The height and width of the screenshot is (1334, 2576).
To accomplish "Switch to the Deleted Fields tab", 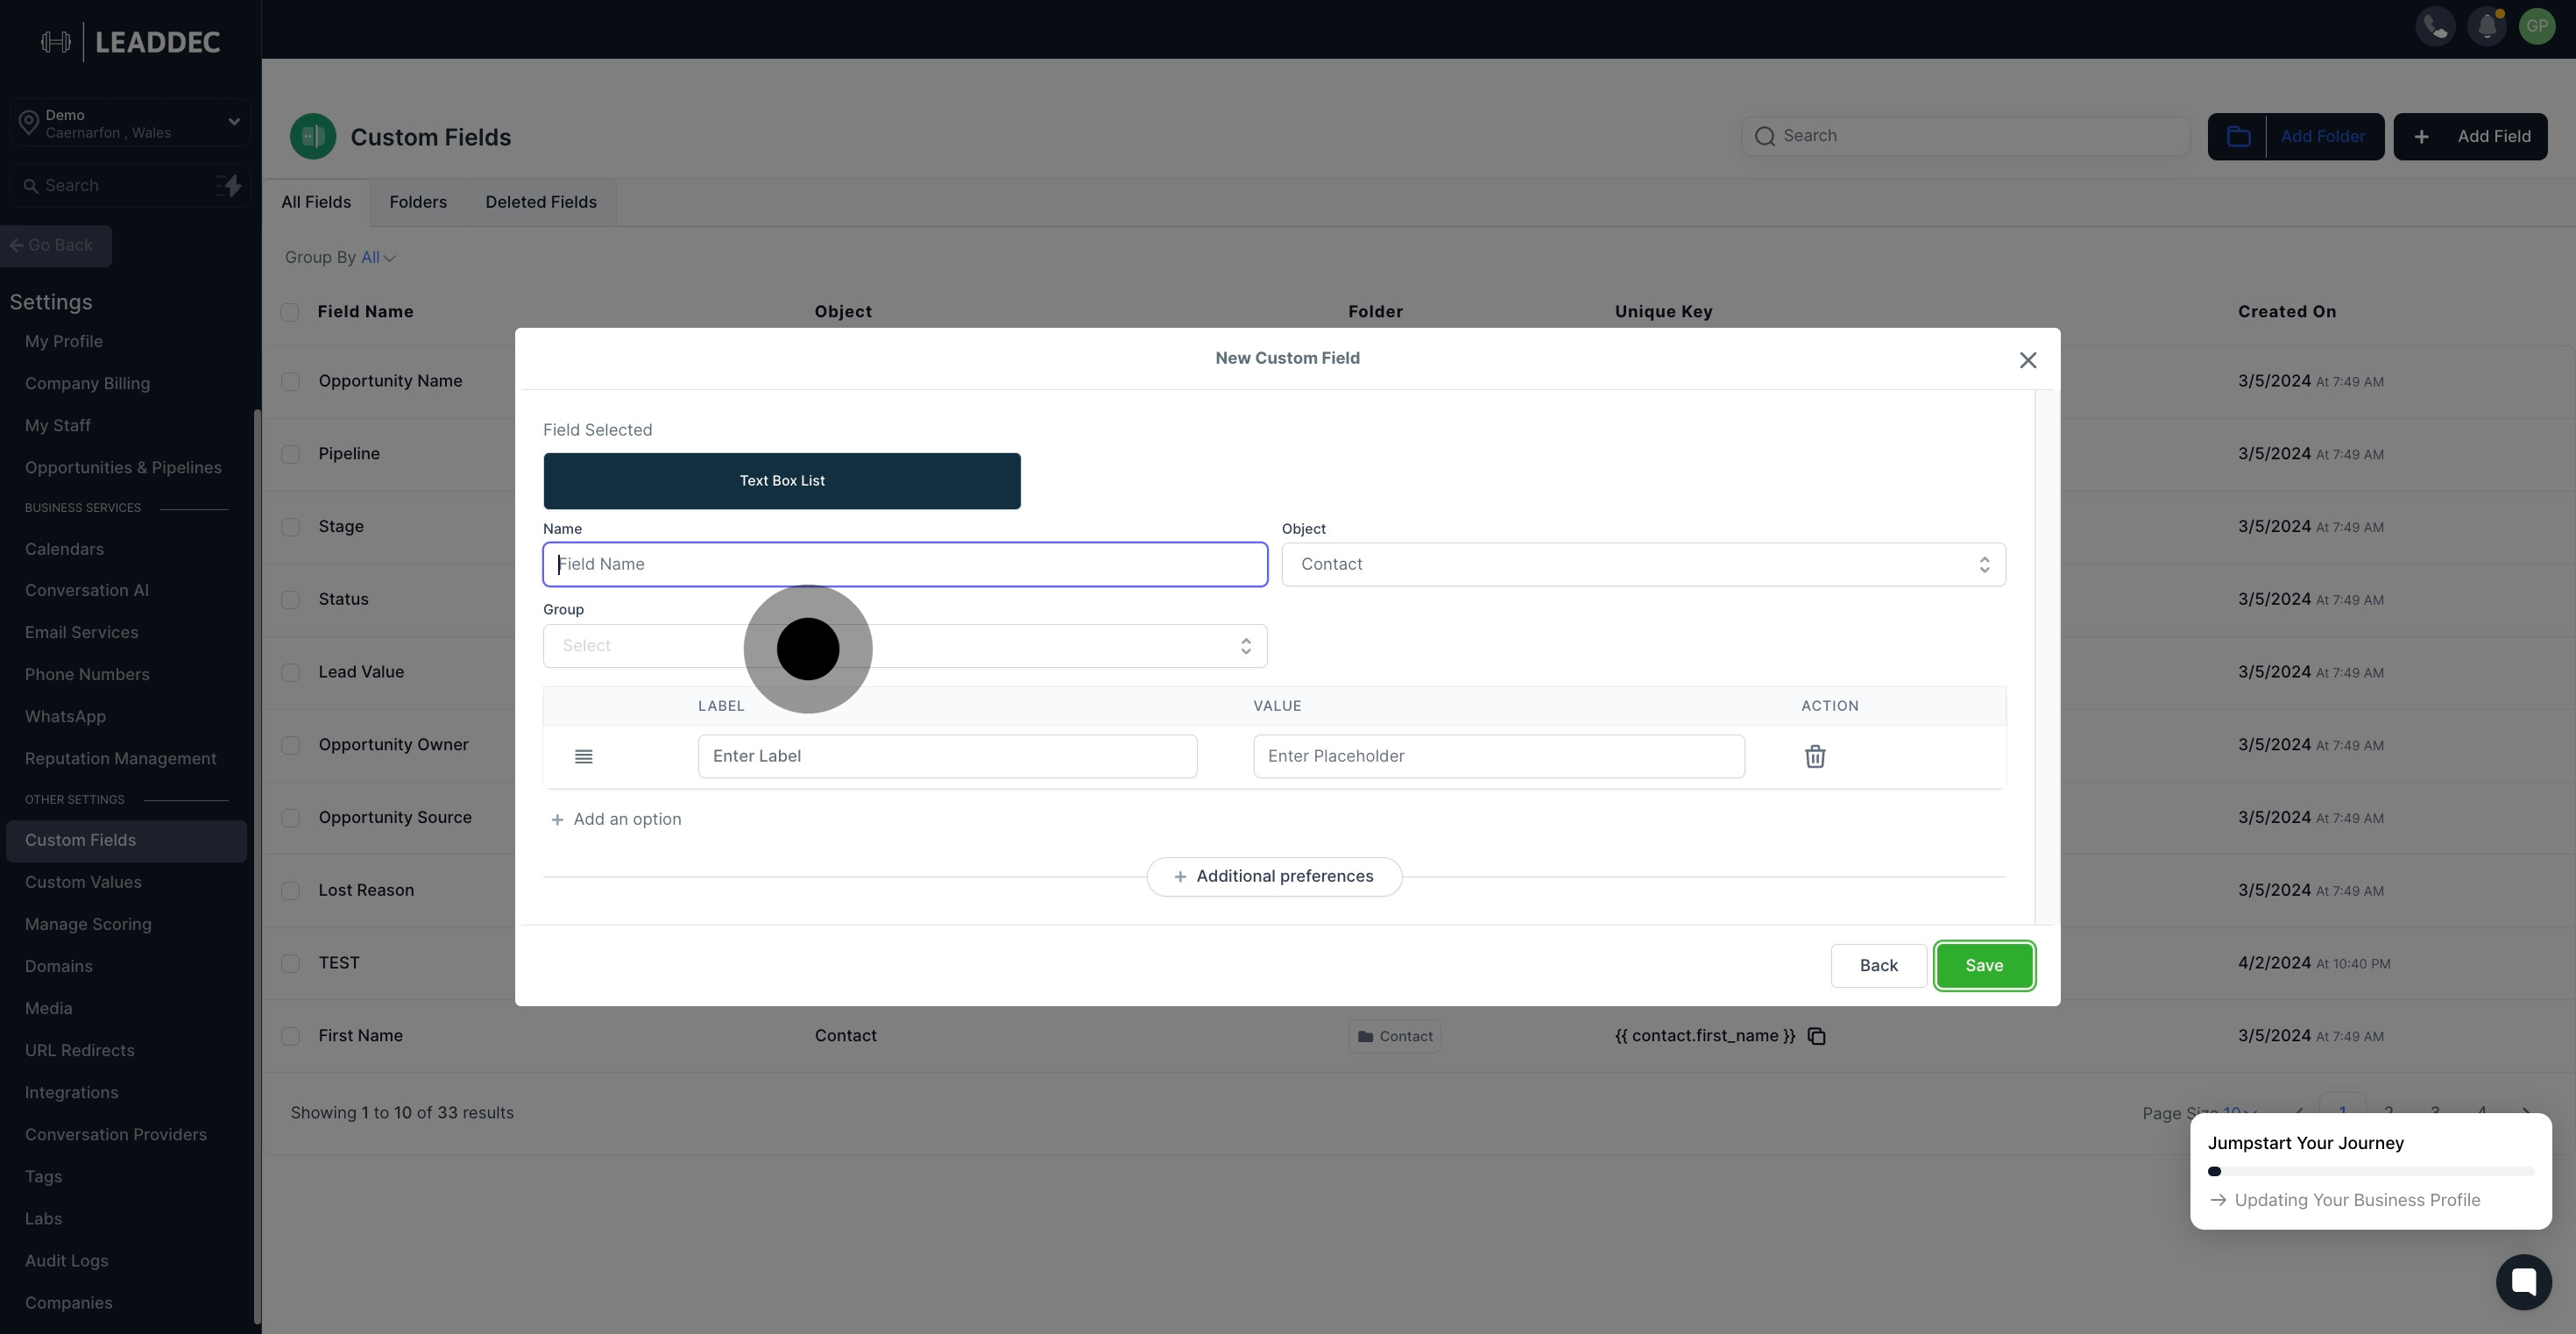I will click(541, 203).
